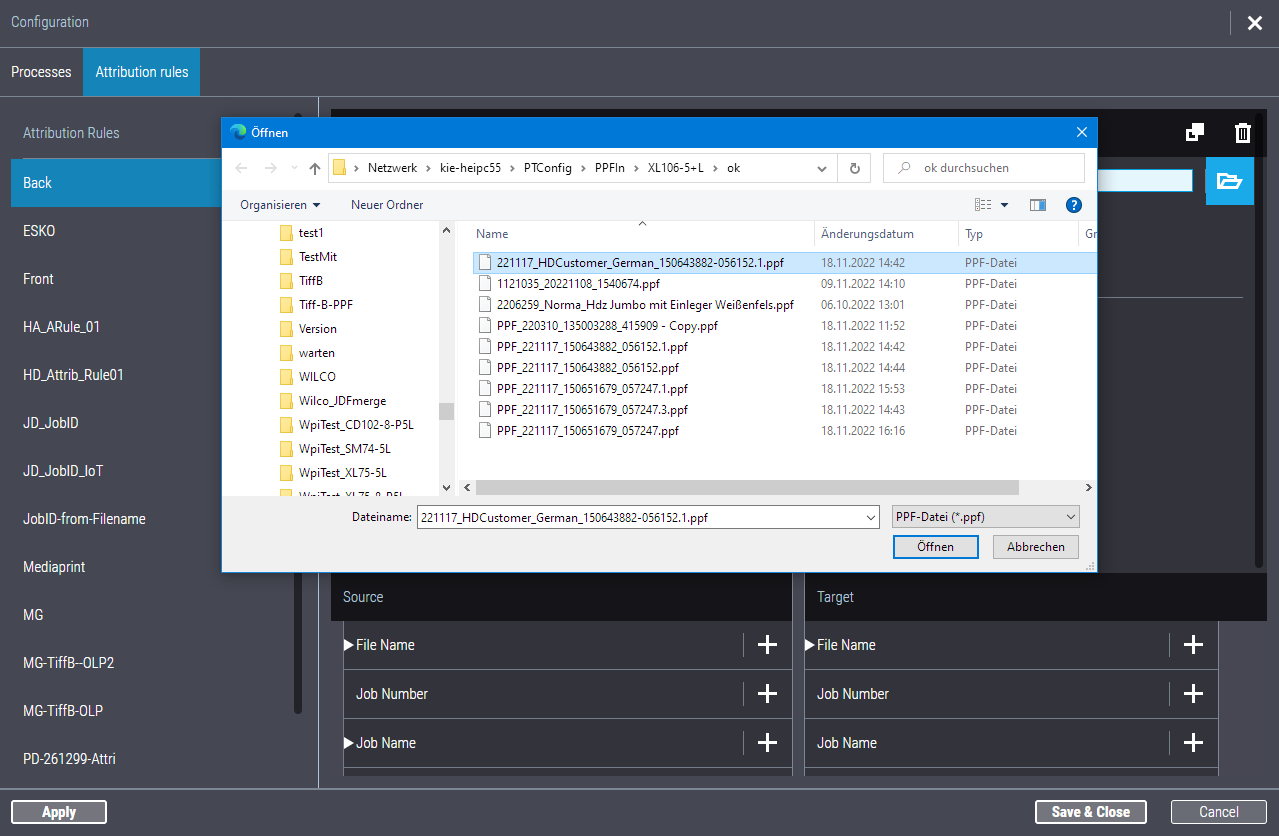The width and height of the screenshot is (1279, 836).
Task: Click plus icon beside Target Job Number
Action: click(1193, 694)
